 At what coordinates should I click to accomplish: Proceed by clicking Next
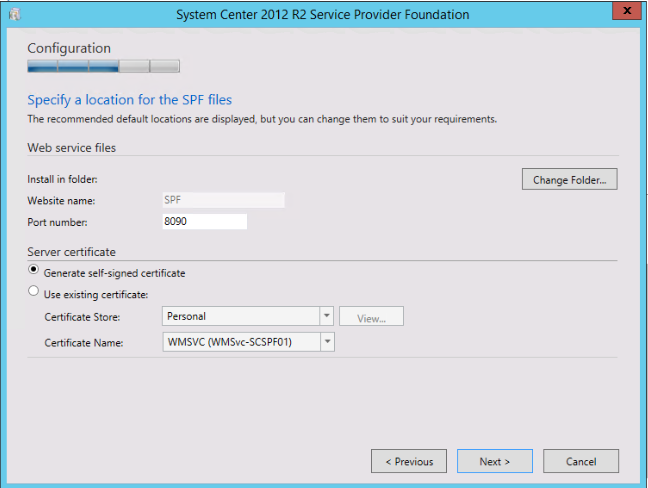point(494,461)
